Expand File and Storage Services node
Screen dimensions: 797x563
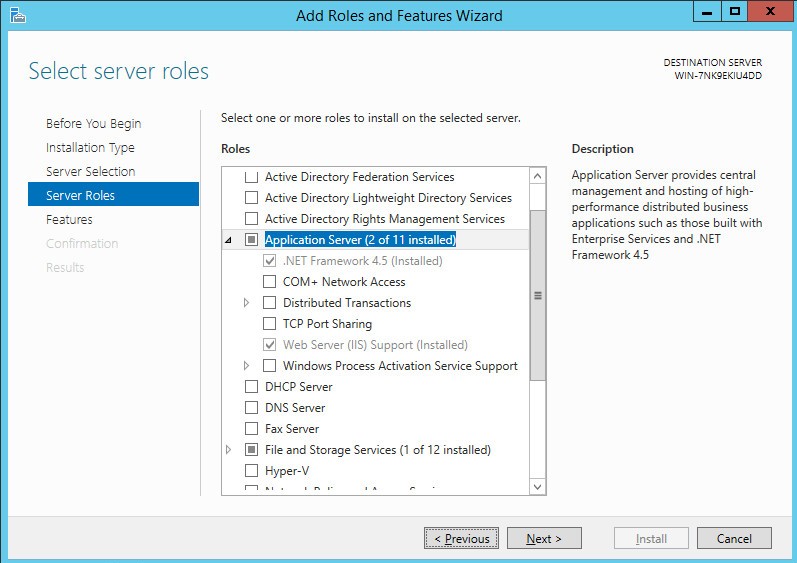pyautogui.click(x=228, y=450)
